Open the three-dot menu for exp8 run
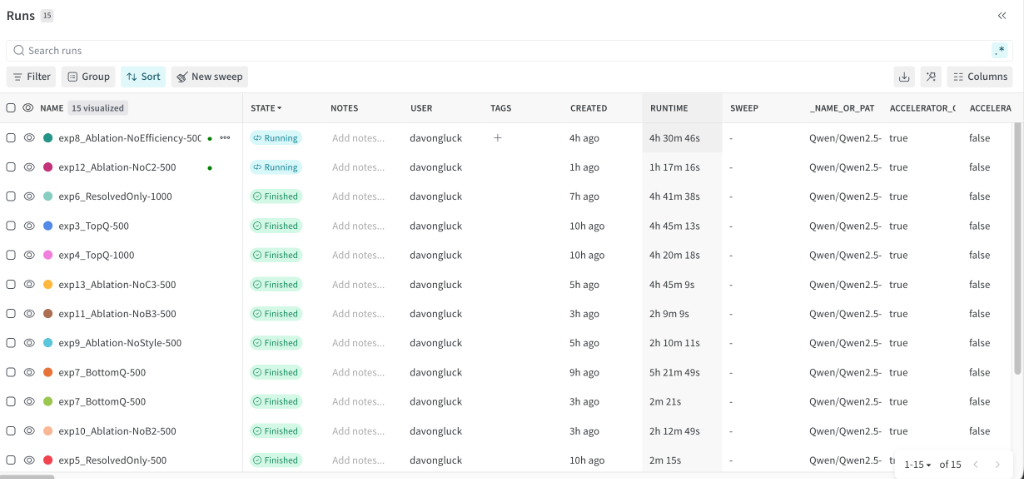The width and height of the screenshot is (1024, 479). (x=225, y=138)
